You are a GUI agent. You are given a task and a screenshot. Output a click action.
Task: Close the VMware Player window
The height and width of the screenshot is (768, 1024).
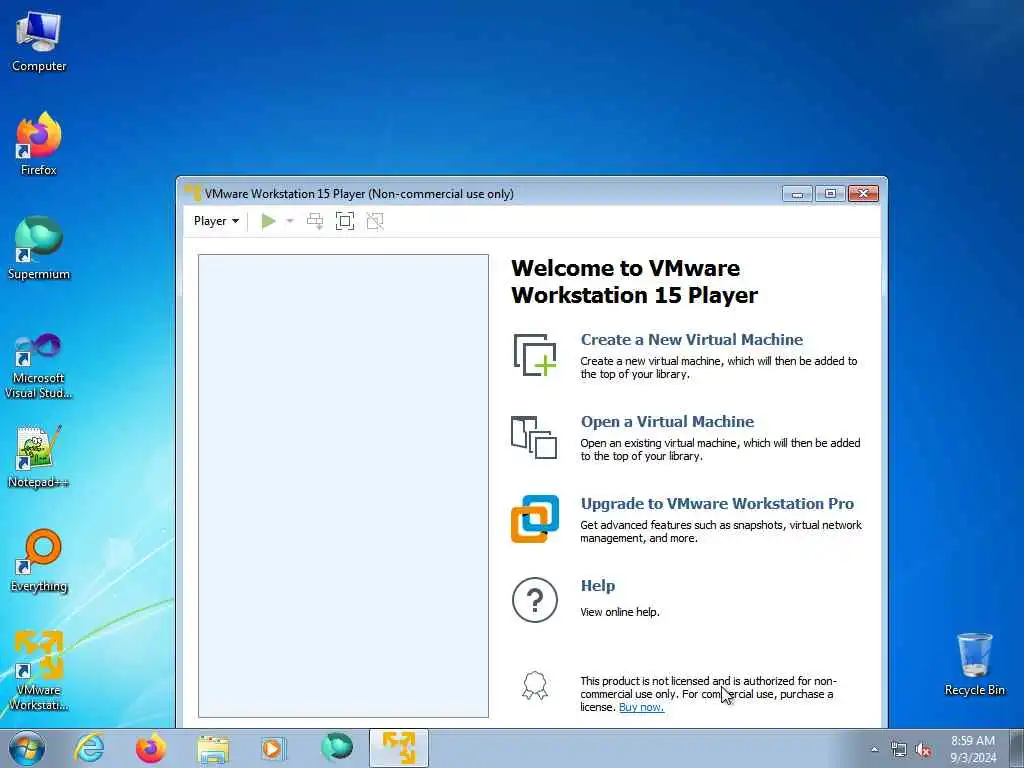tap(863, 194)
